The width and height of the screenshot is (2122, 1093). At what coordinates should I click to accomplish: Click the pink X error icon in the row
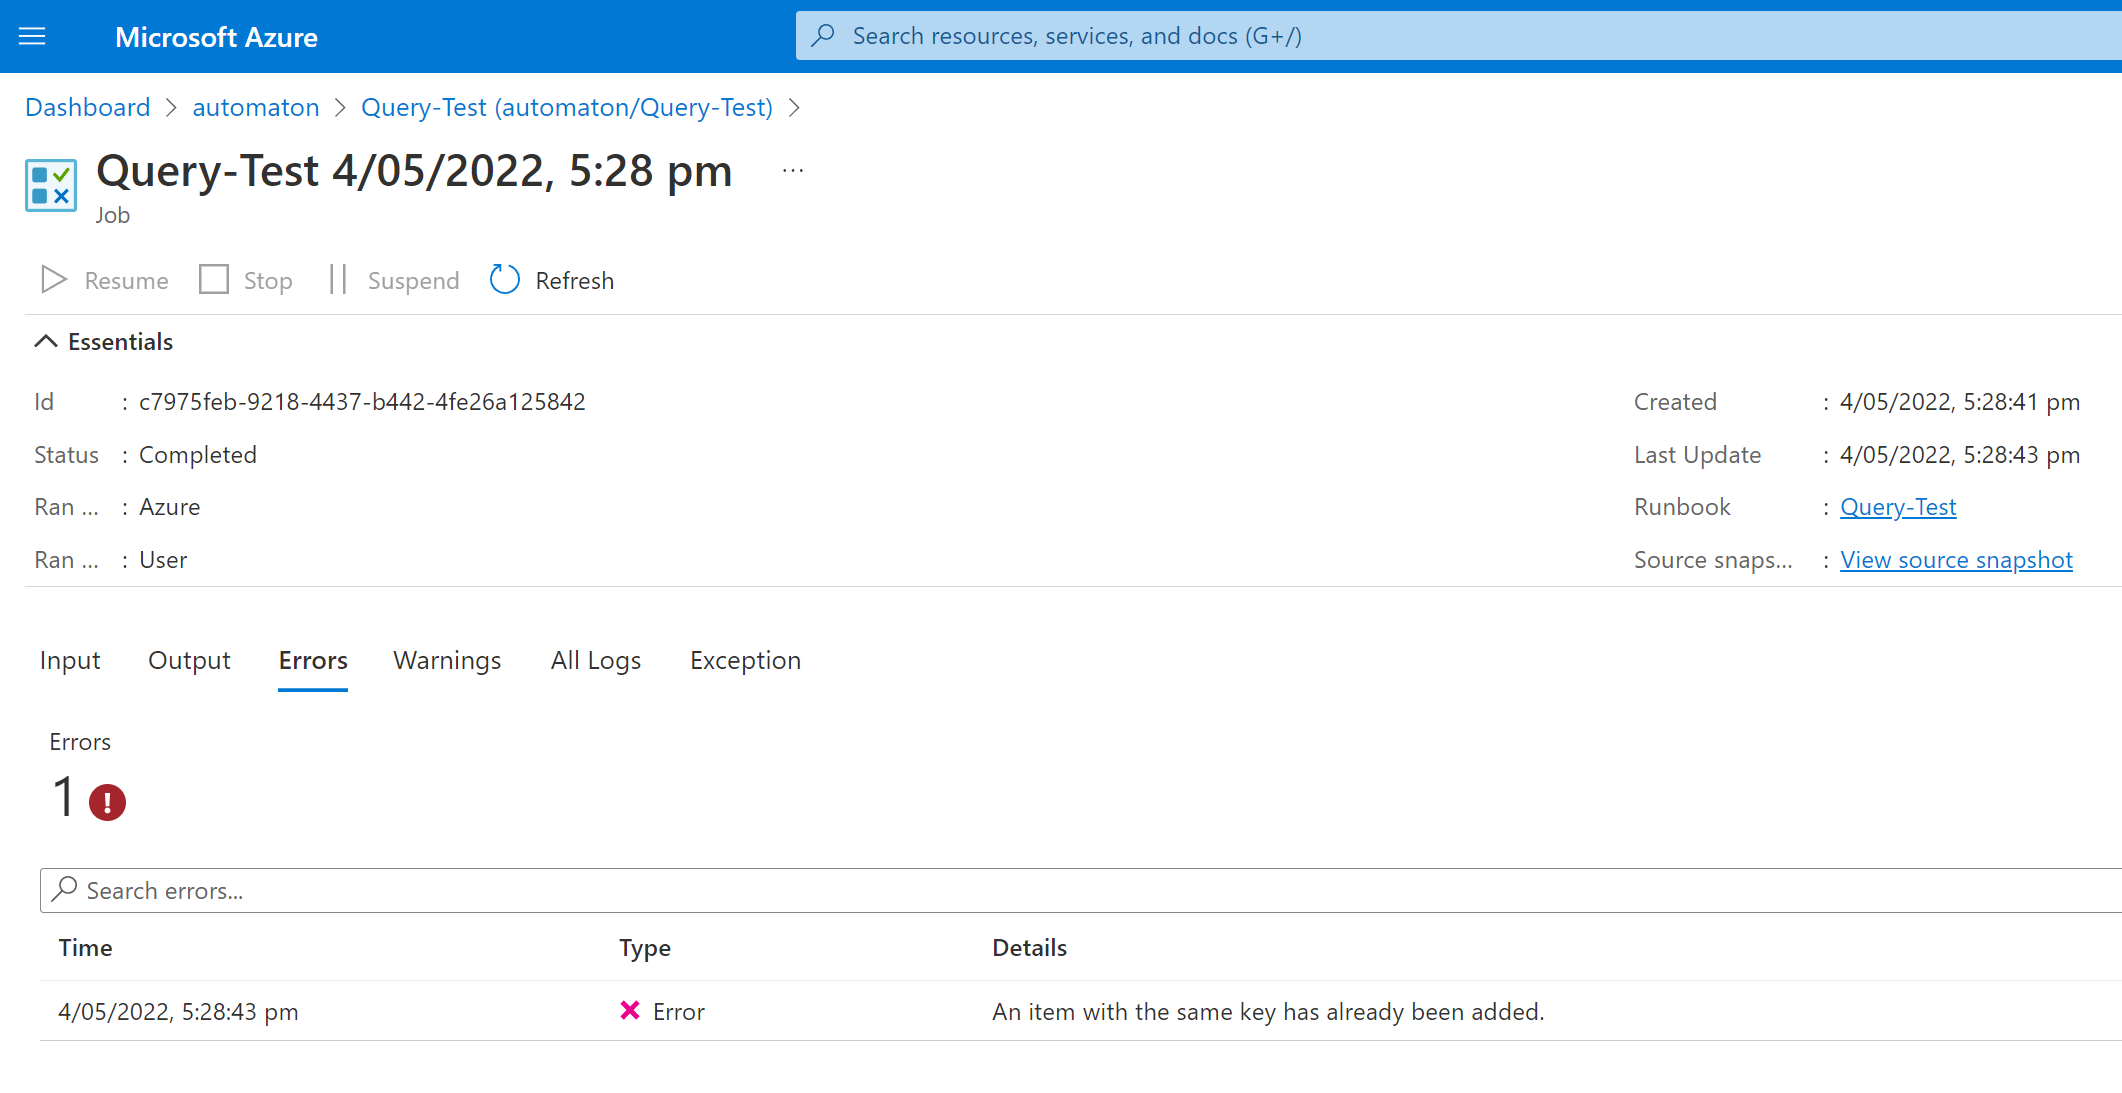coord(629,1011)
